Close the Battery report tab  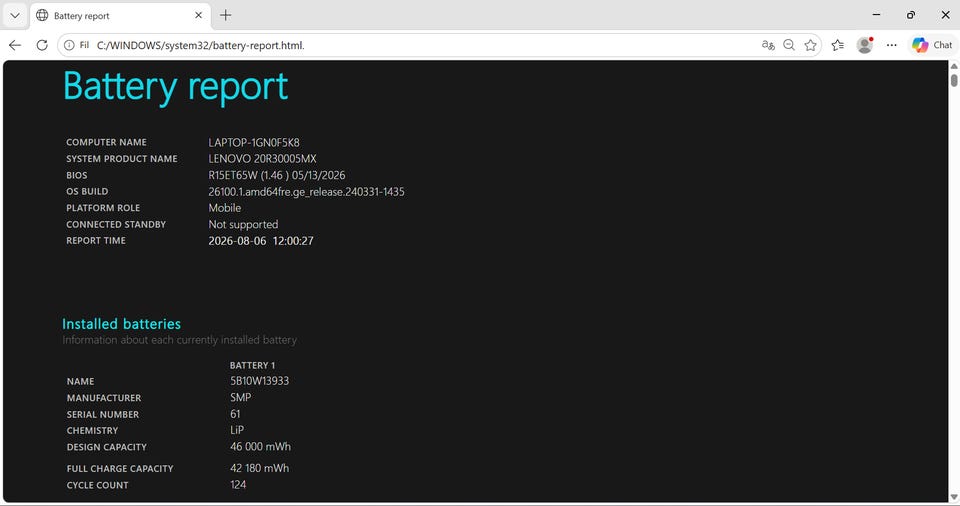pyautogui.click(x=198, y=15)
